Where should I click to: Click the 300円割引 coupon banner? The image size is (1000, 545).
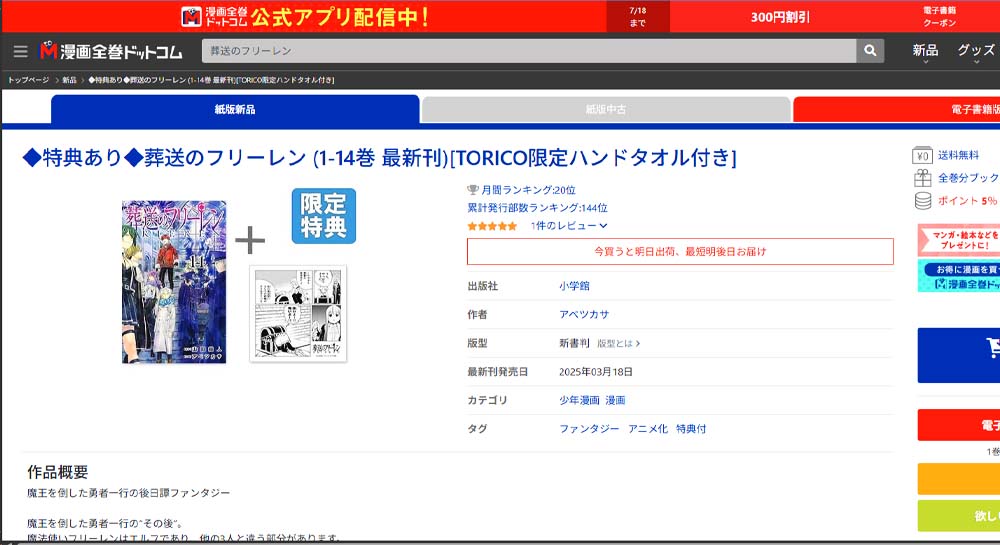pos(779,17)
